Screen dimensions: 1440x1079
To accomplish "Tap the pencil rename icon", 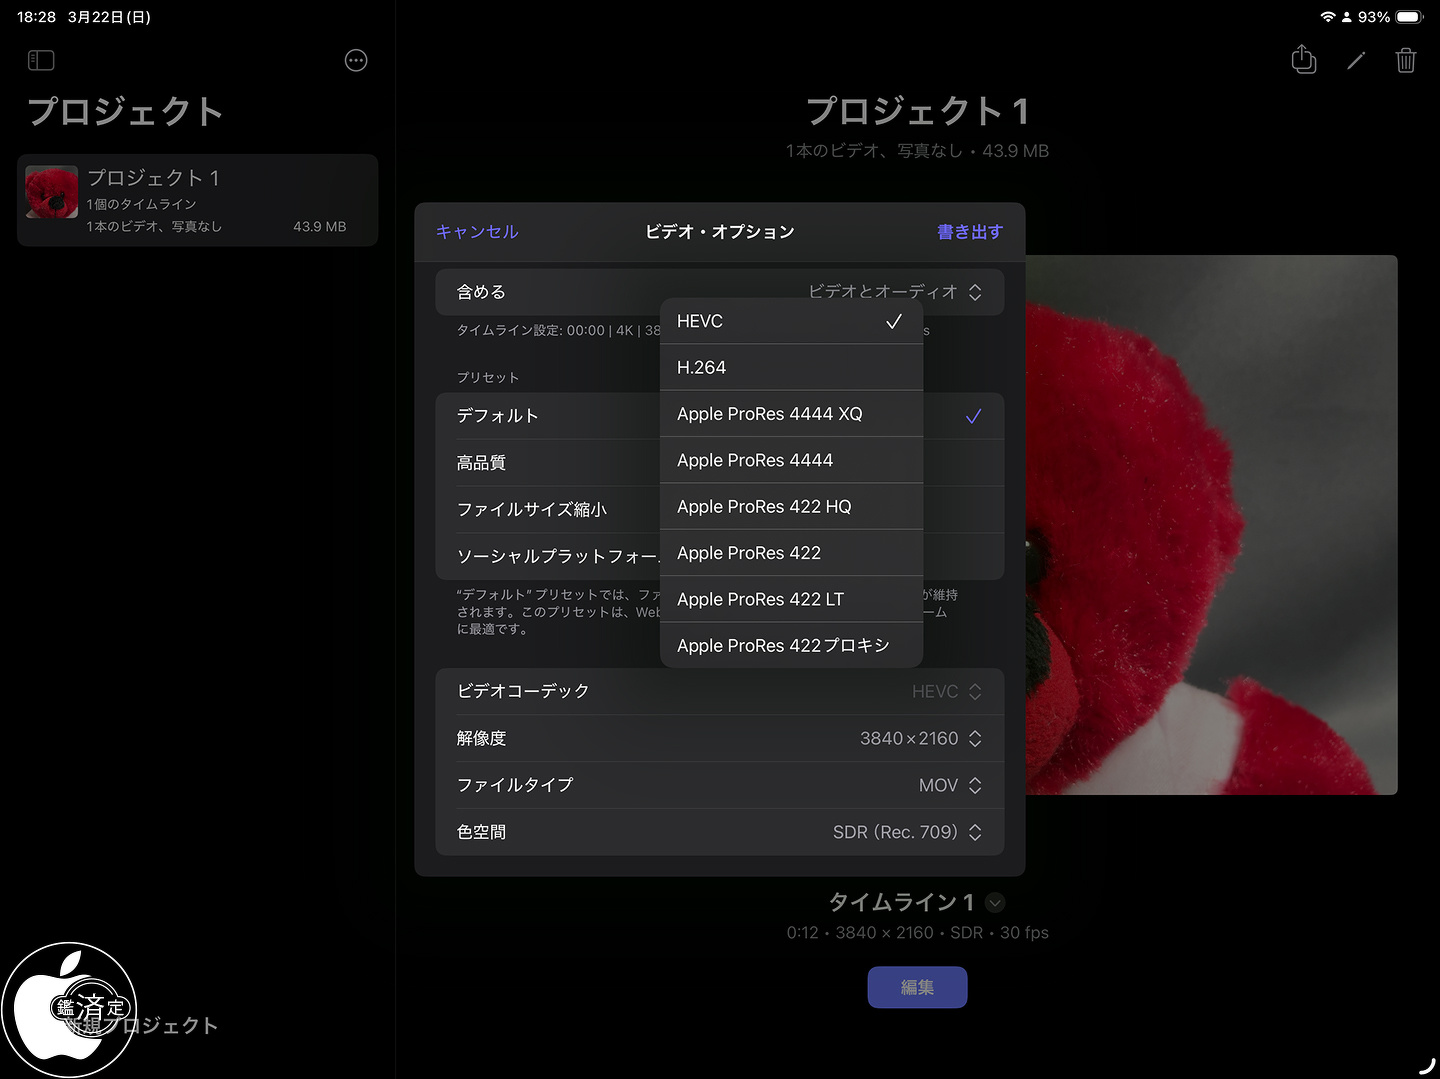I will point(1356,61).
